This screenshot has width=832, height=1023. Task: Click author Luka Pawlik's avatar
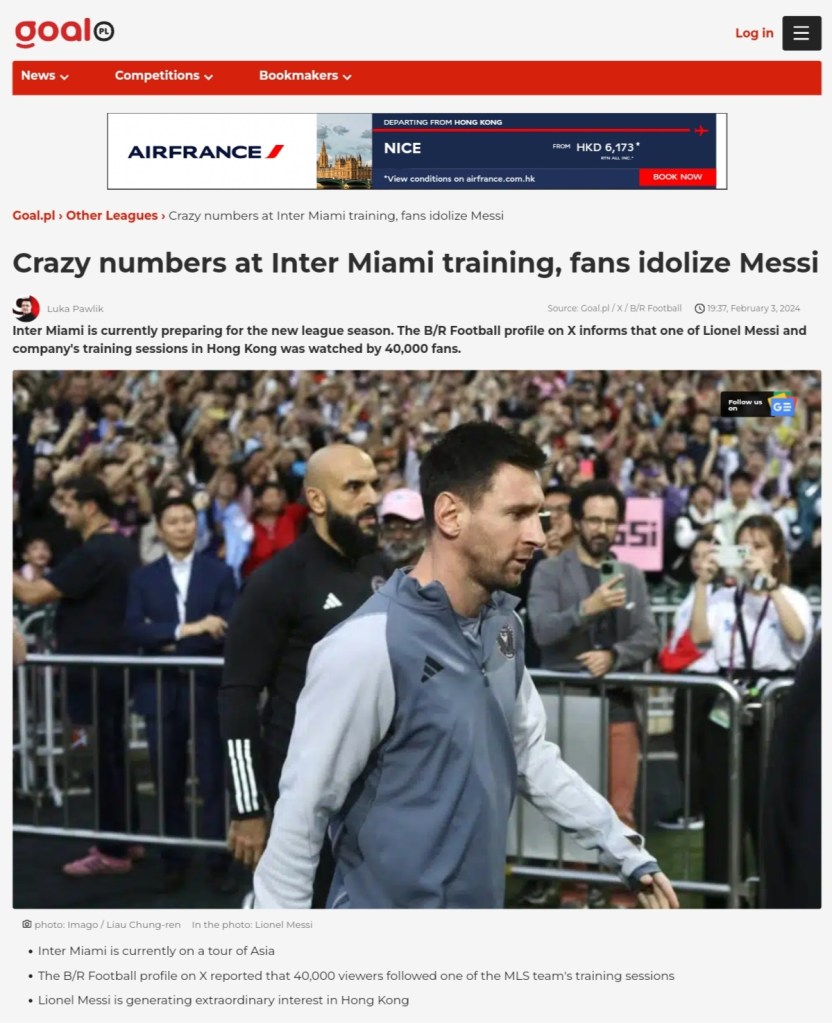[x=26, y=309]
